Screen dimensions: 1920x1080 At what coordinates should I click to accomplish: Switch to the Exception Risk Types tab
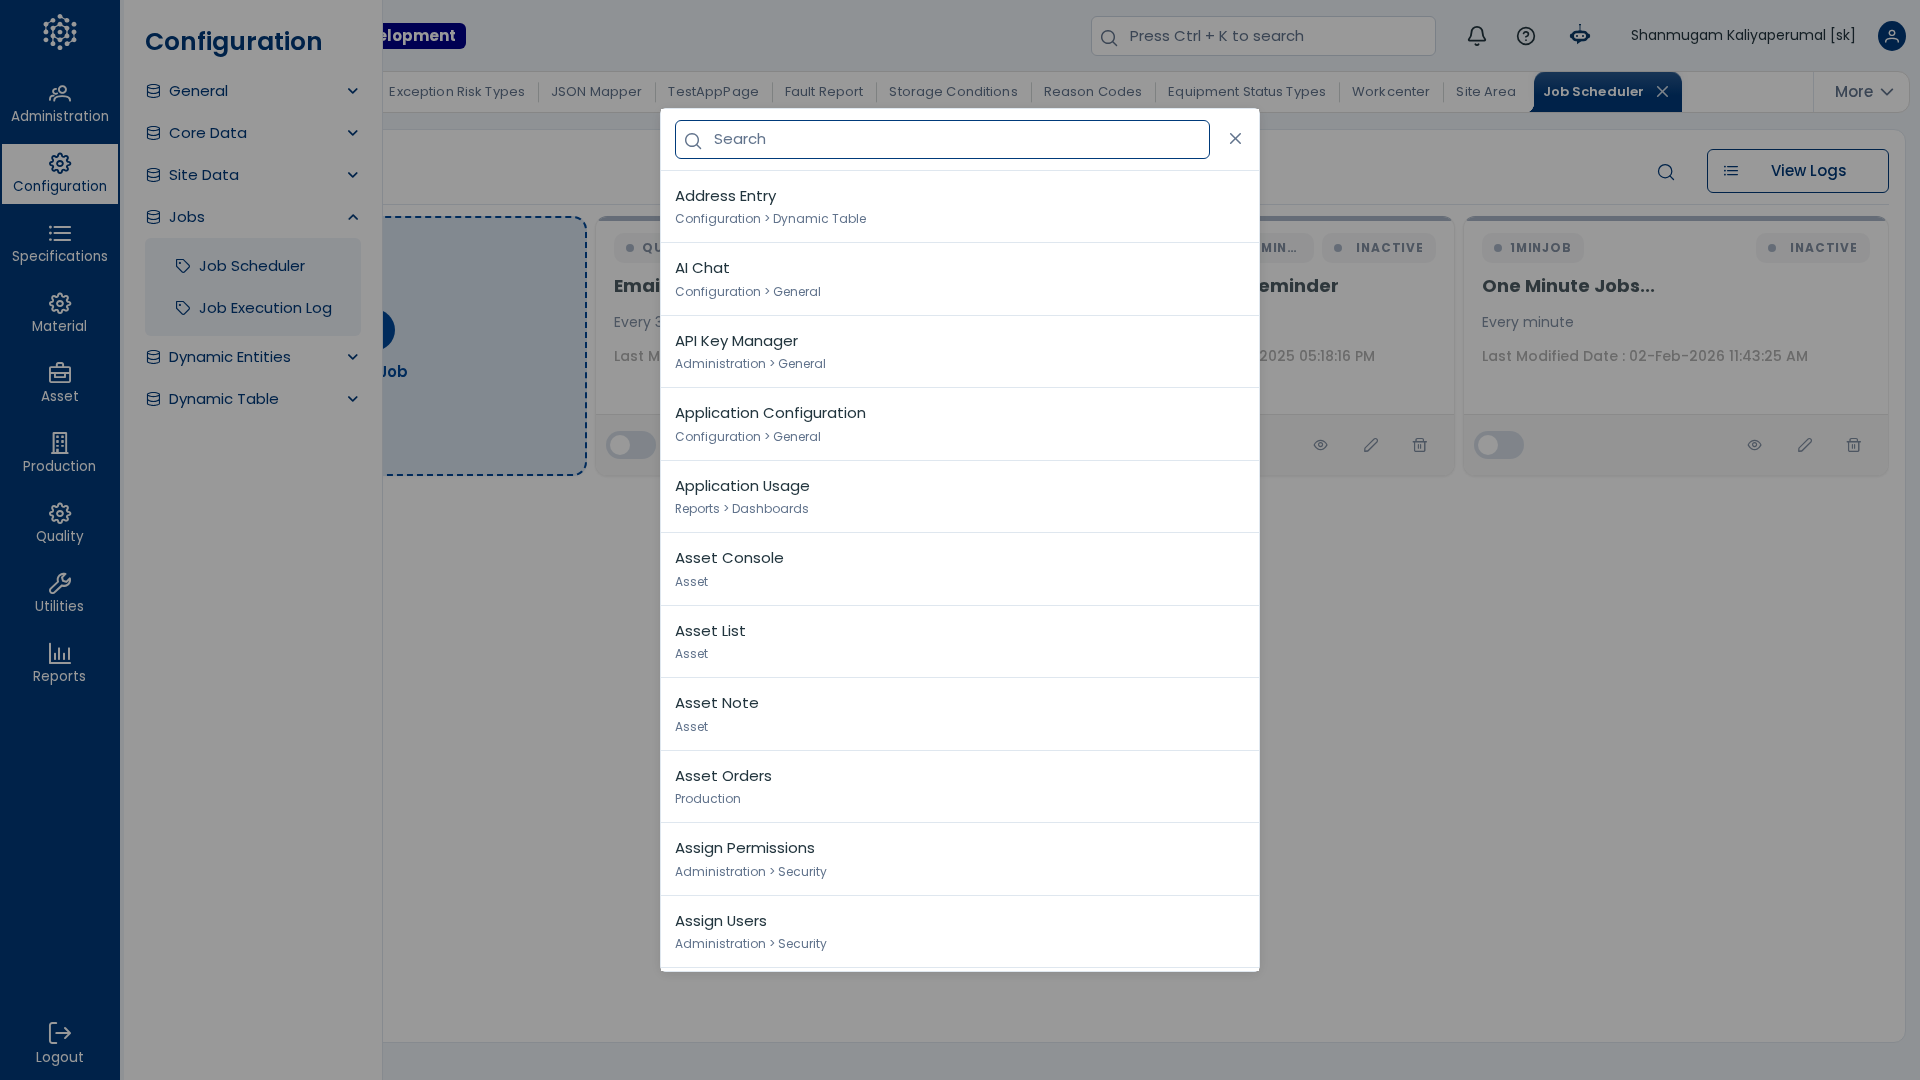tap(457, 92)
